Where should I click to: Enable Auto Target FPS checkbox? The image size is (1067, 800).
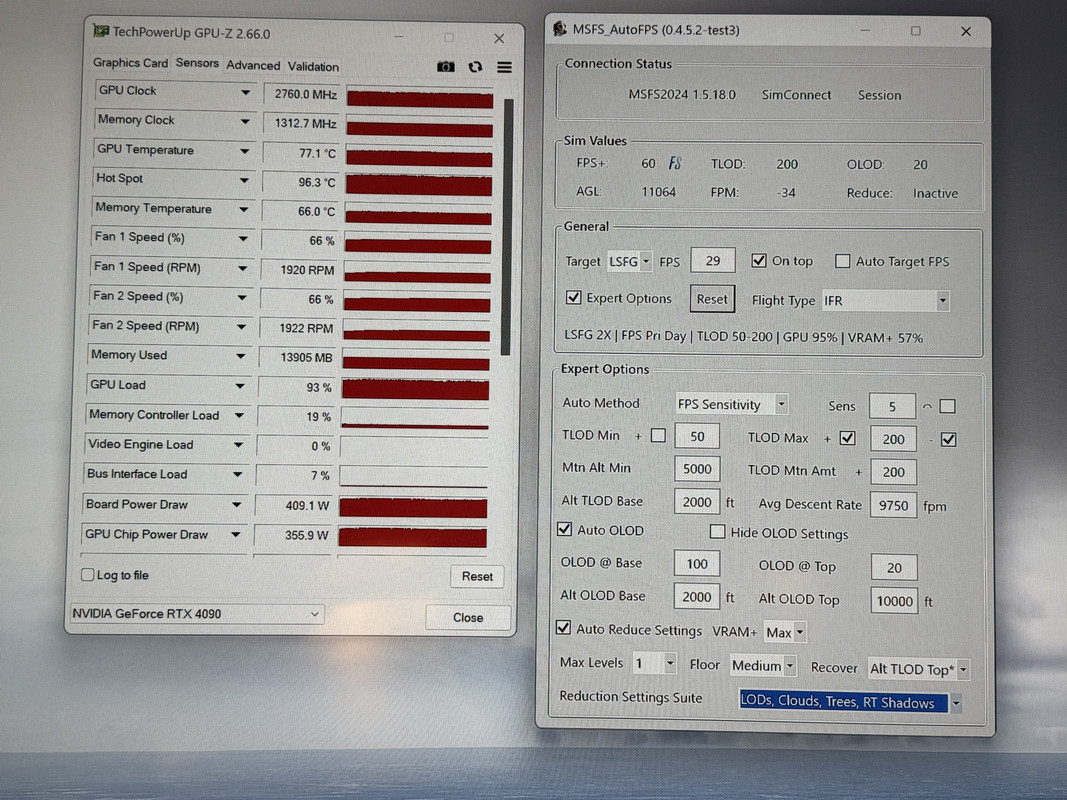coord(842,261)
